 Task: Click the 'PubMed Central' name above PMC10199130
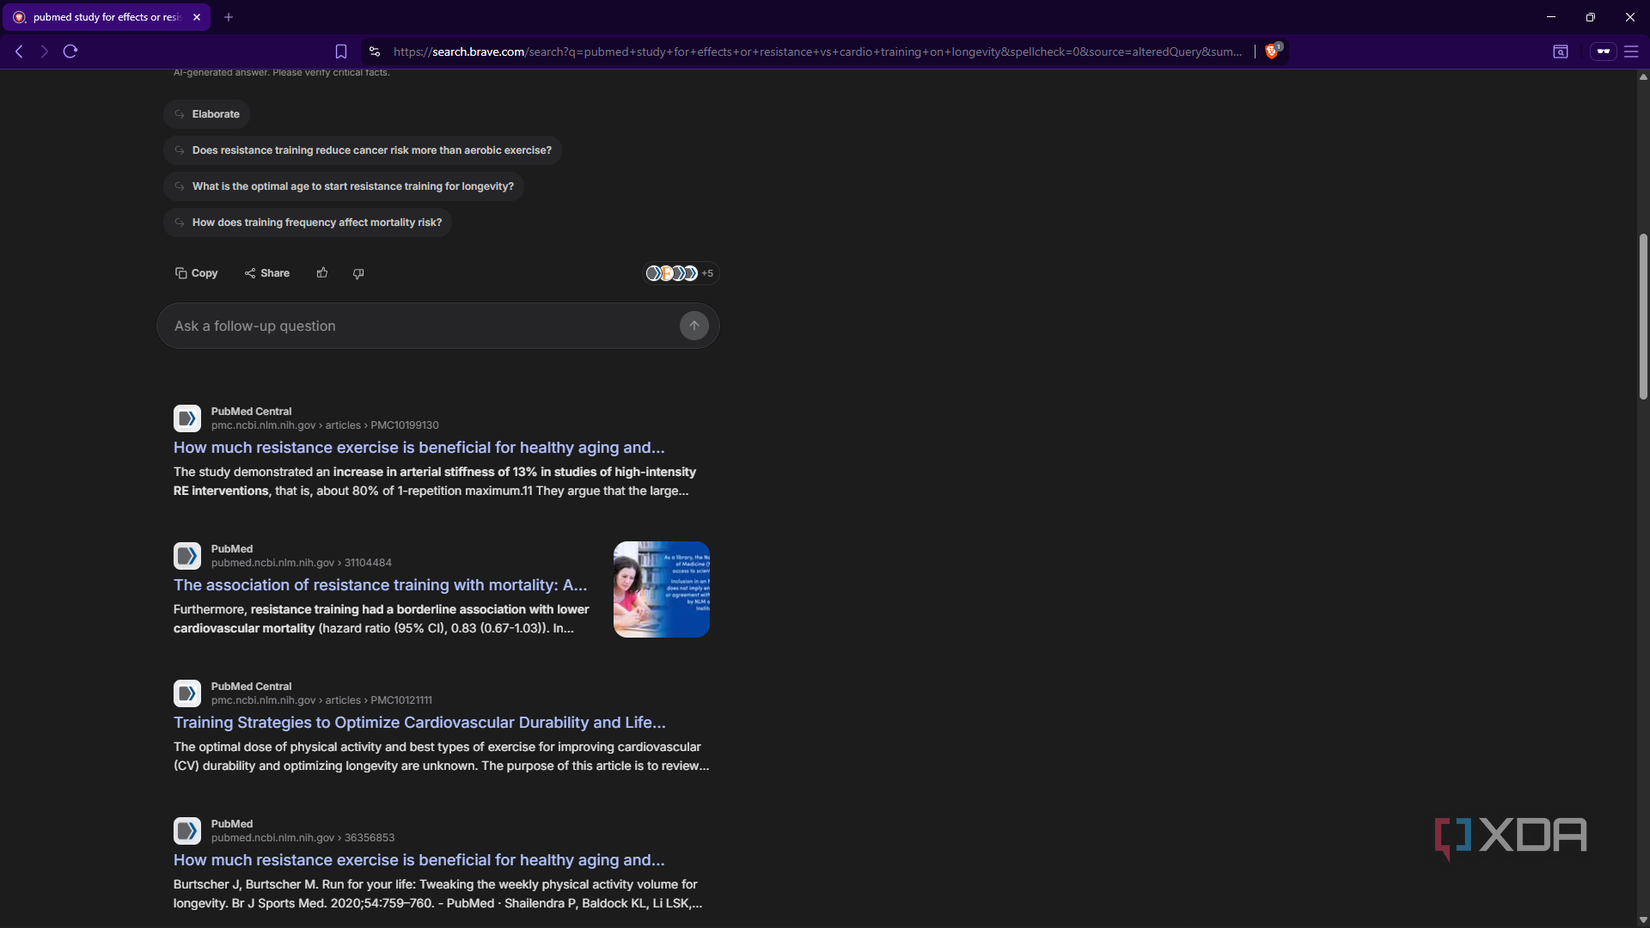point(251,411)
